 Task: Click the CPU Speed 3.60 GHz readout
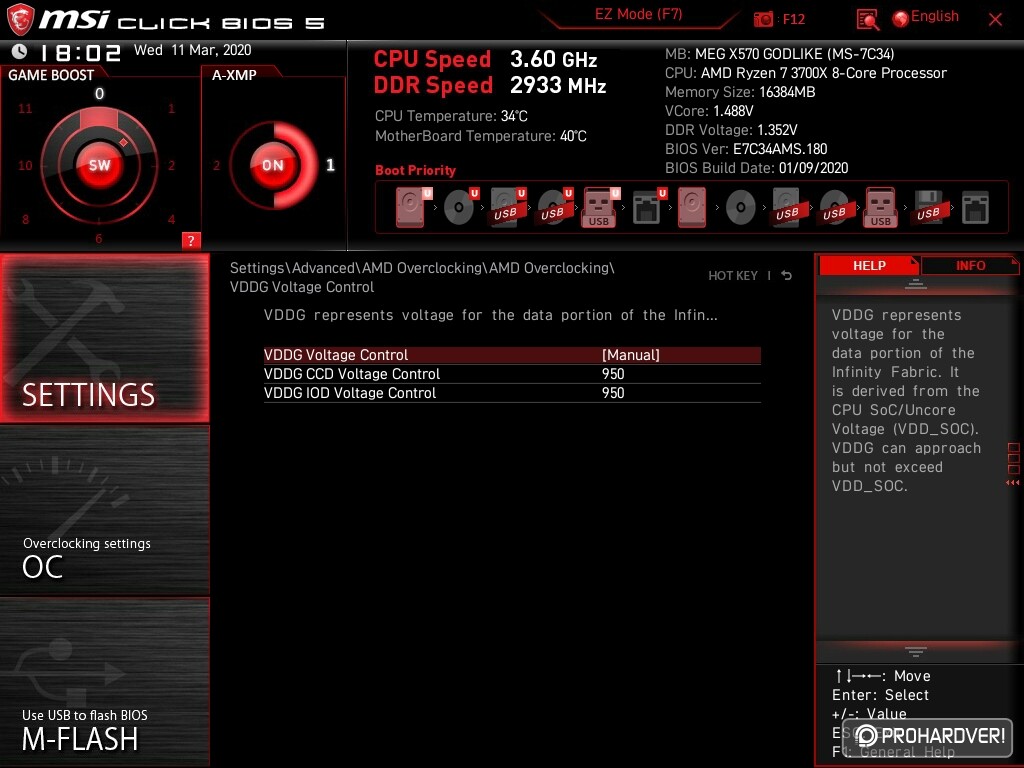(485, 59)
